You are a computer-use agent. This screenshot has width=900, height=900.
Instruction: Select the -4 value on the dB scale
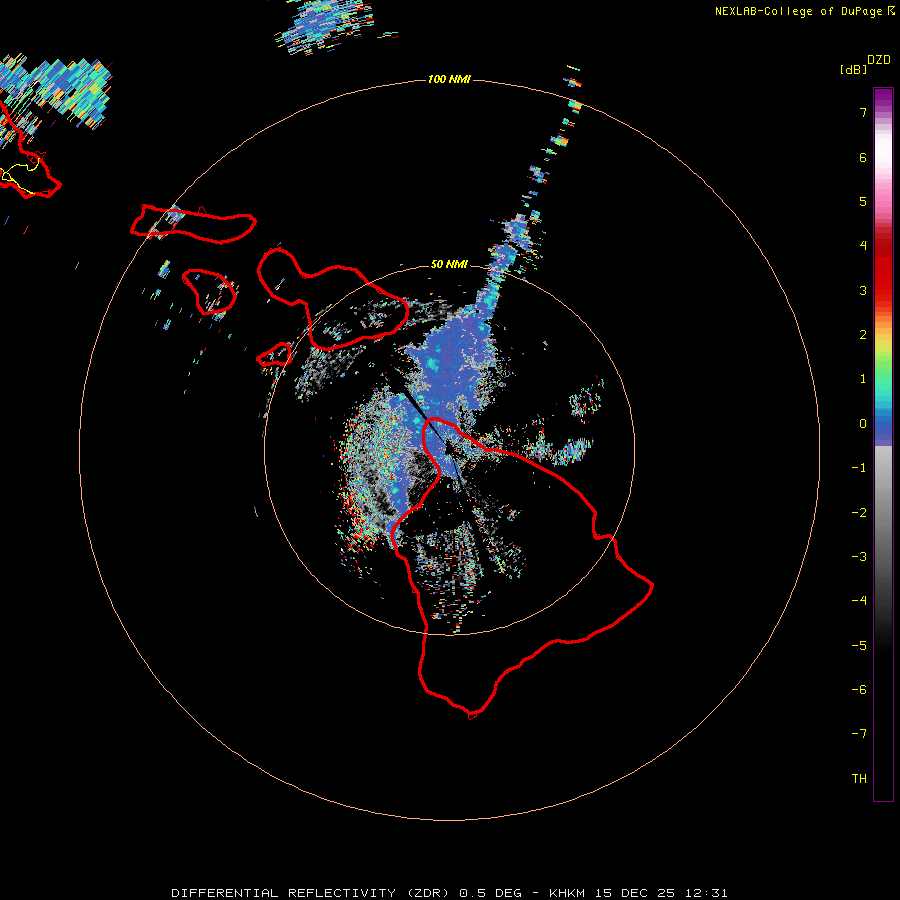coord(859,601)
